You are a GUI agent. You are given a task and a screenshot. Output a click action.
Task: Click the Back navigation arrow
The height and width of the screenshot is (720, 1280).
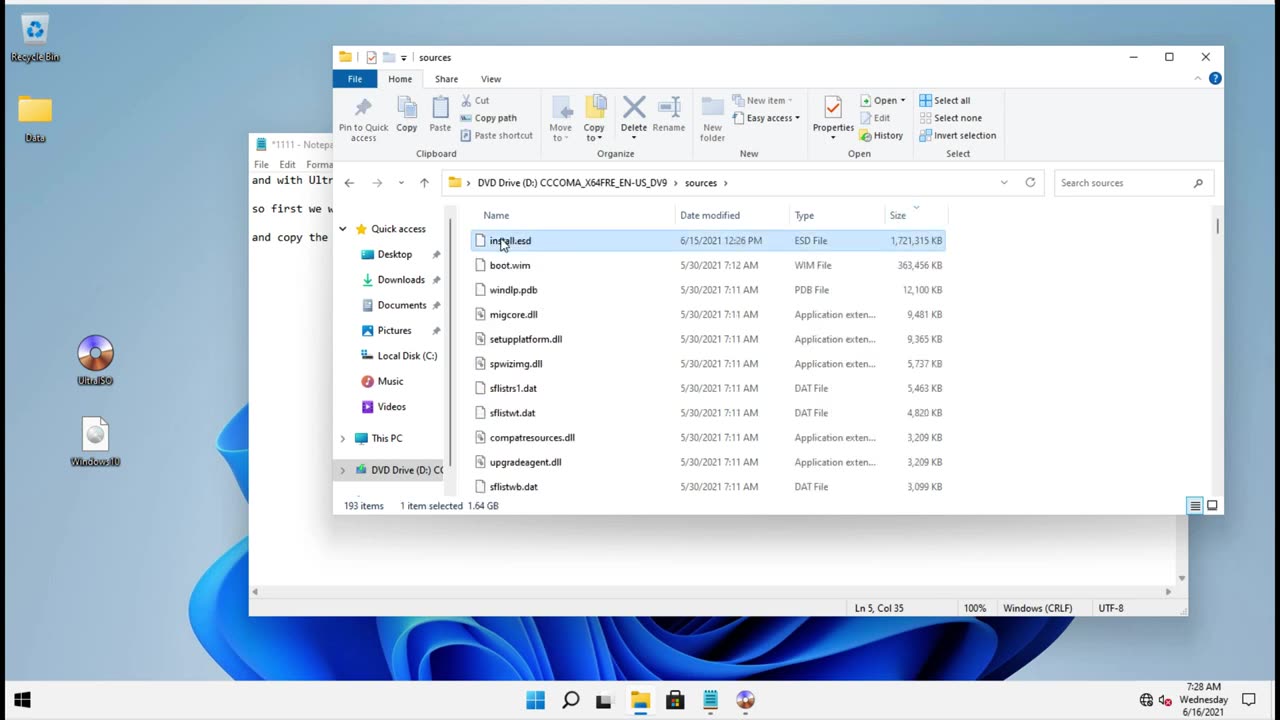(x=349, y=183)
